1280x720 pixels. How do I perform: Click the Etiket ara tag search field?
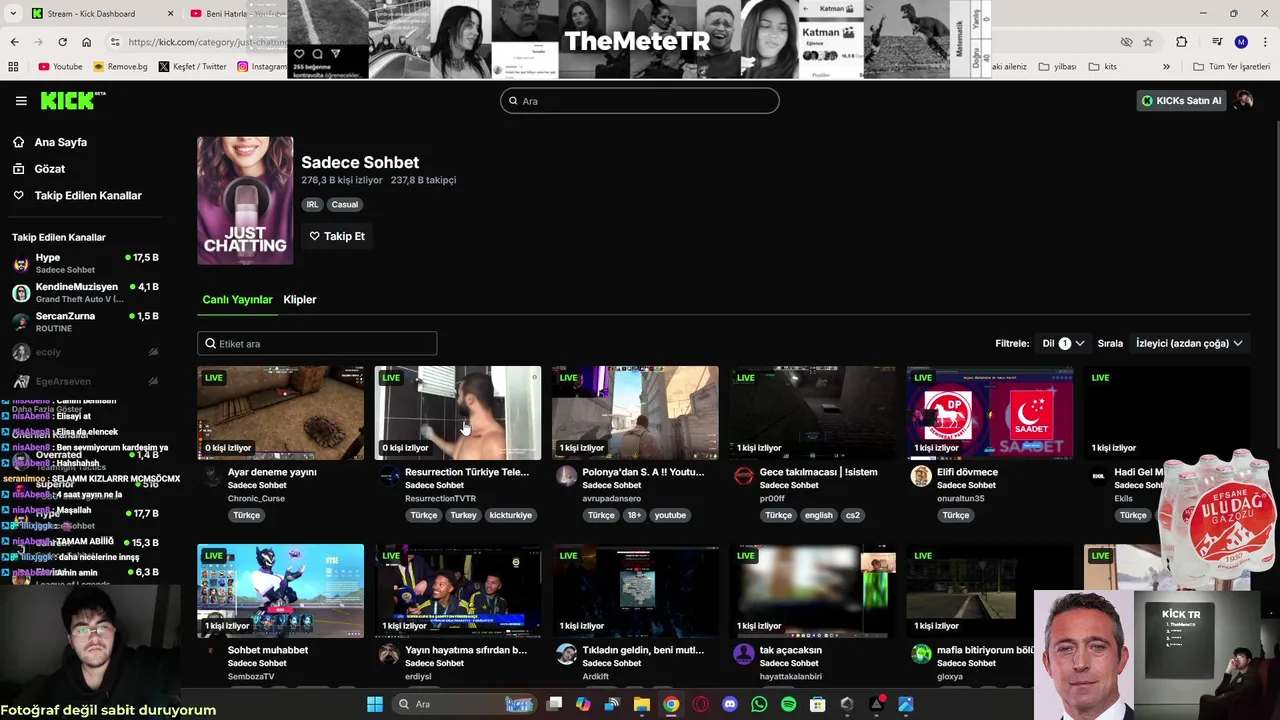point(317,343)
